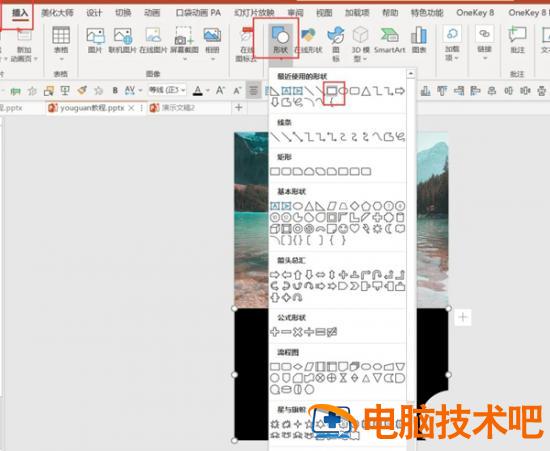This screenshot has width=550, height=451.
Task: Switch to the 切换 tab
Action: (123, 13)
